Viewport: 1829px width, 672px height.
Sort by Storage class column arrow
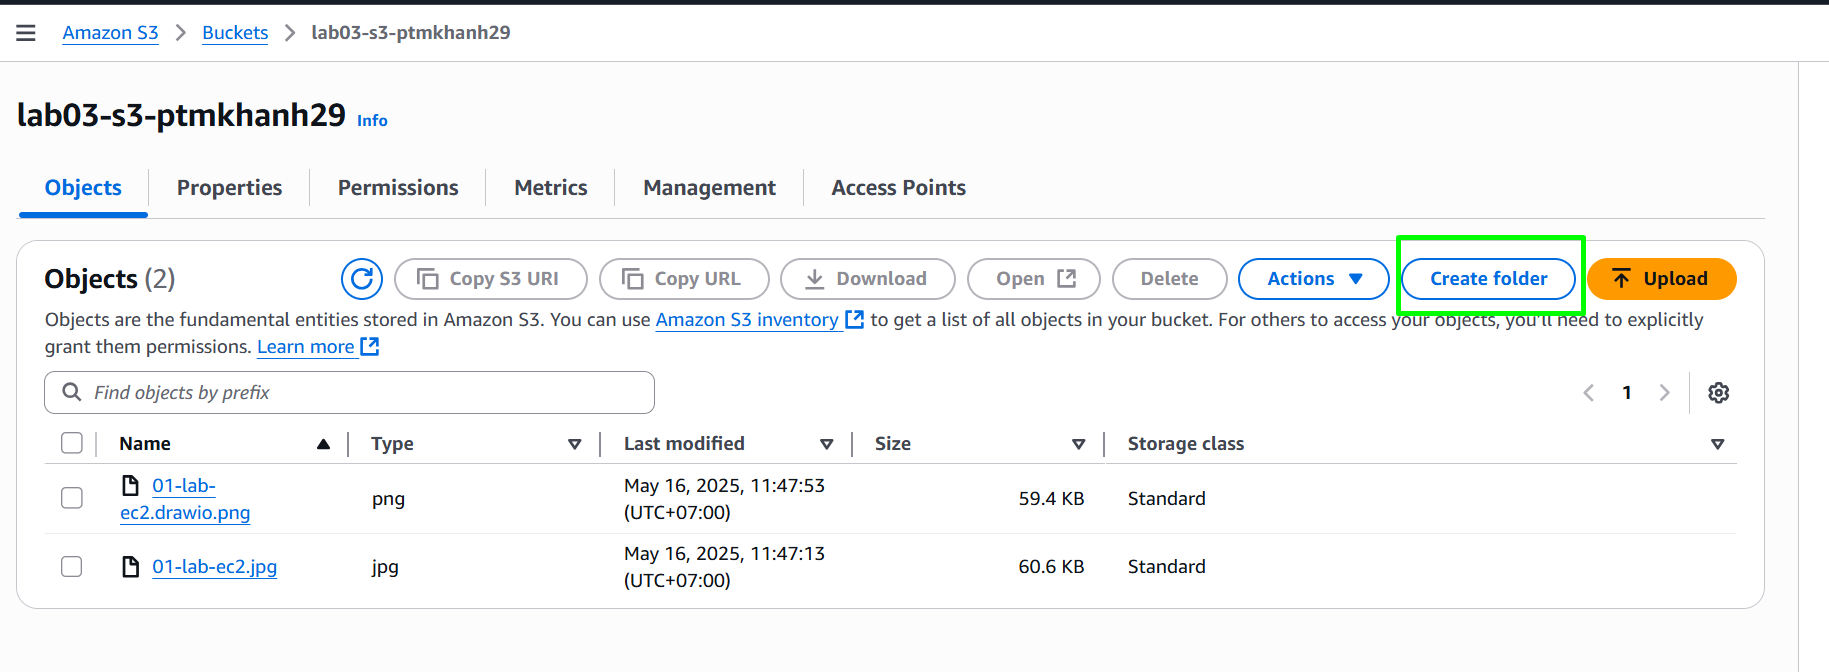pyautogui.click(x=1718, y=444)
